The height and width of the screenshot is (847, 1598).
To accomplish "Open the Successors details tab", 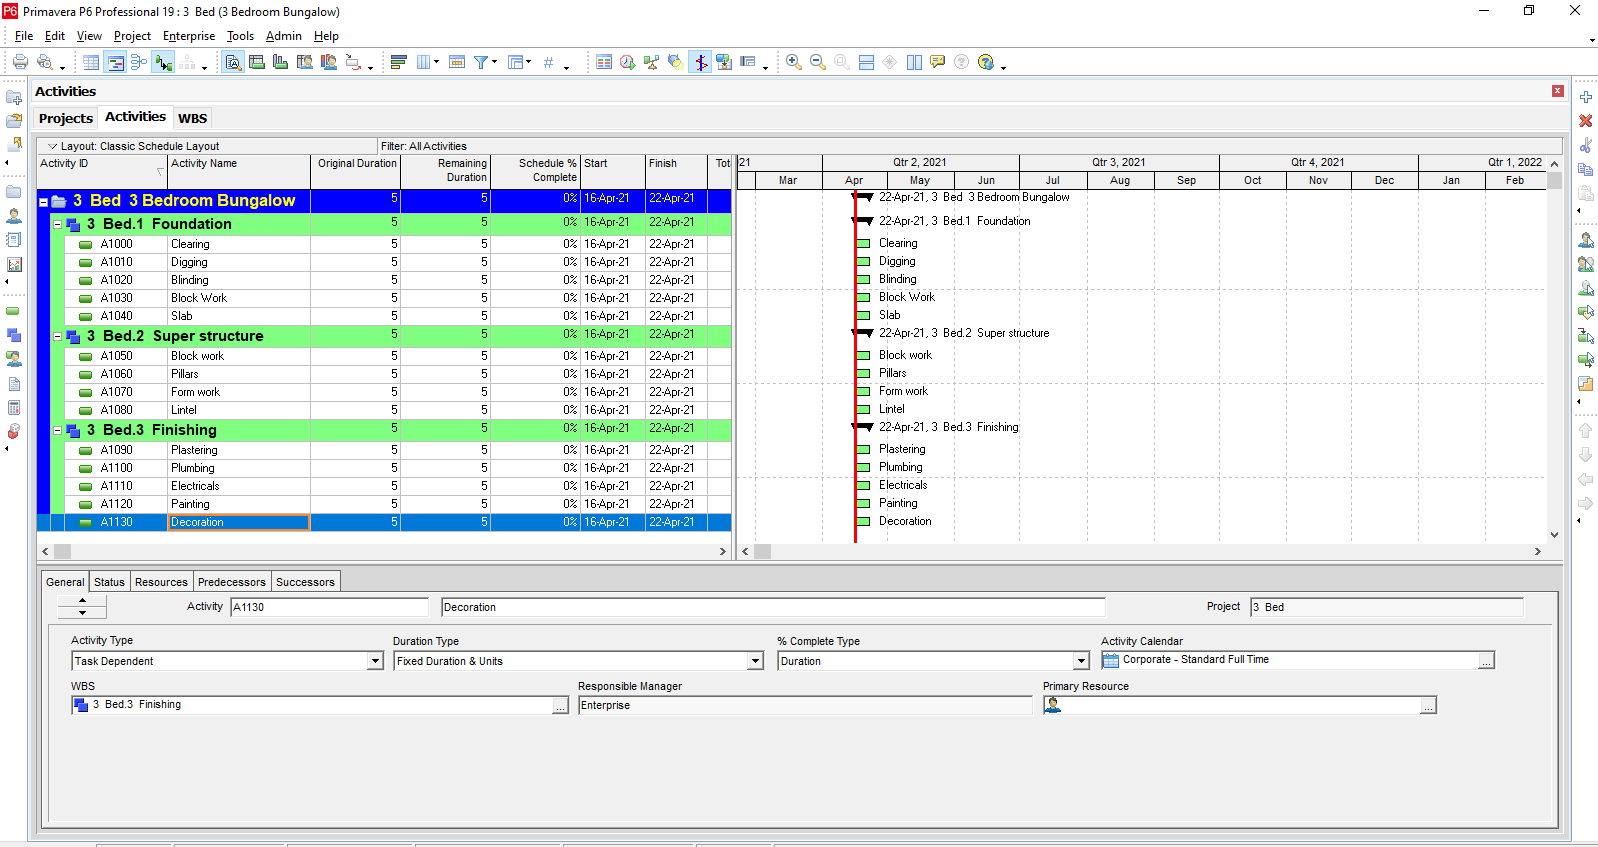I will point(306,582).
